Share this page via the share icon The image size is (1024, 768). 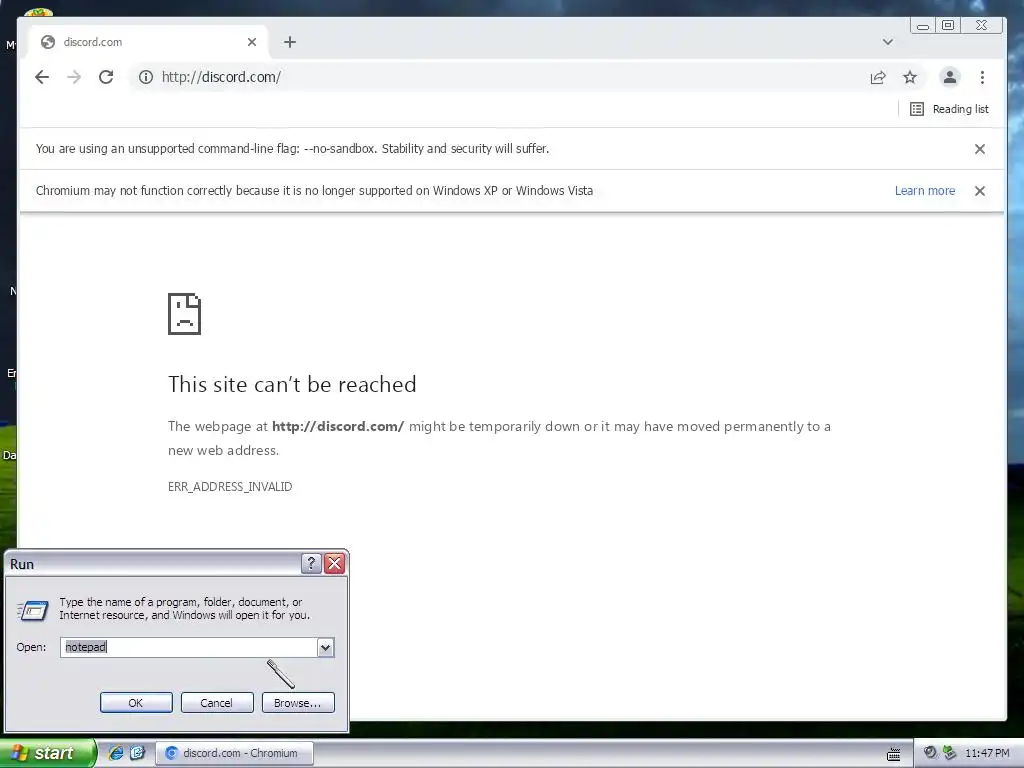coord(878,77)
